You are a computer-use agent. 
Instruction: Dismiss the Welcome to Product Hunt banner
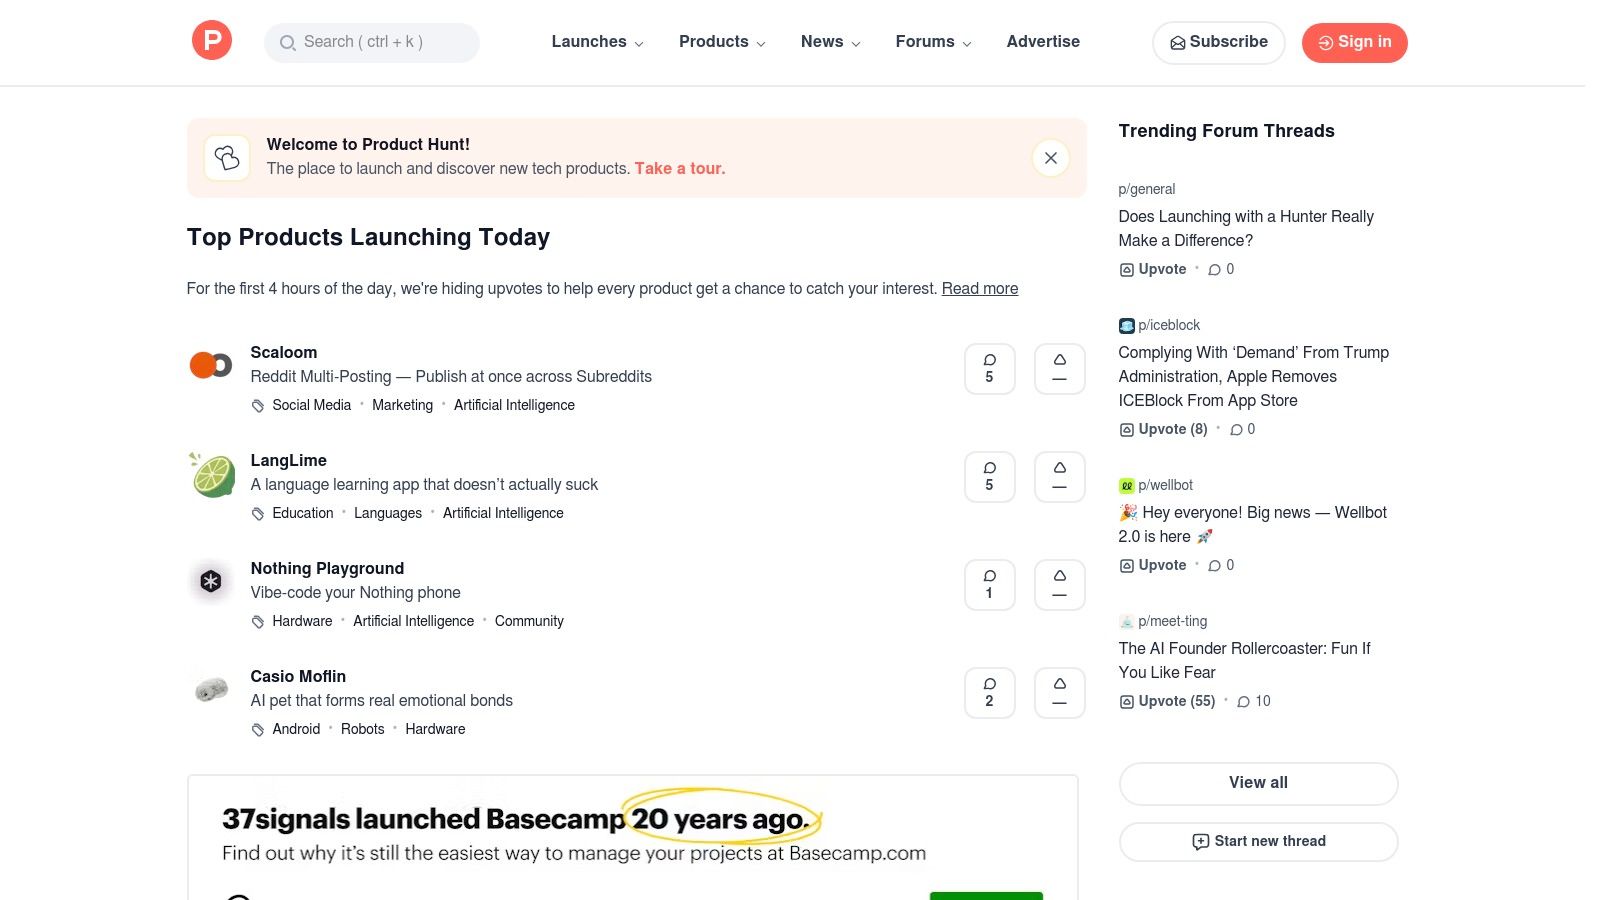pos(1050,158)
